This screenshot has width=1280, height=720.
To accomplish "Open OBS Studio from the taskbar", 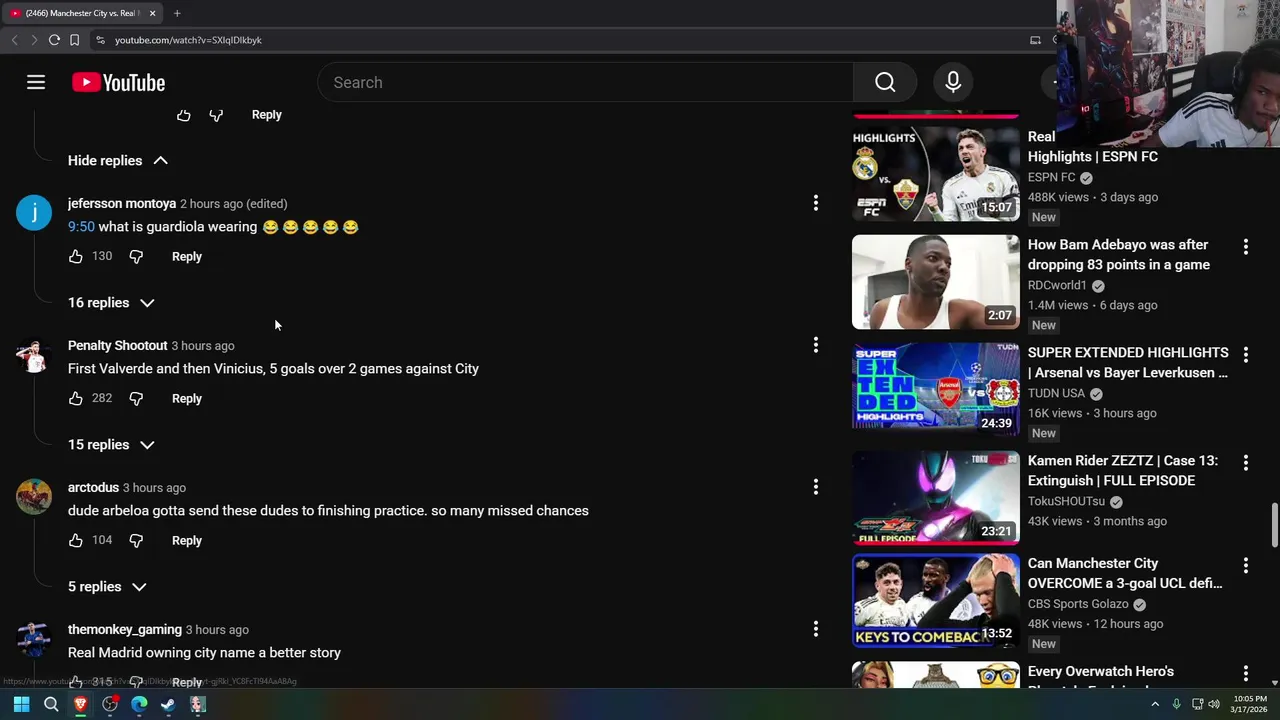I will point(110,704).
